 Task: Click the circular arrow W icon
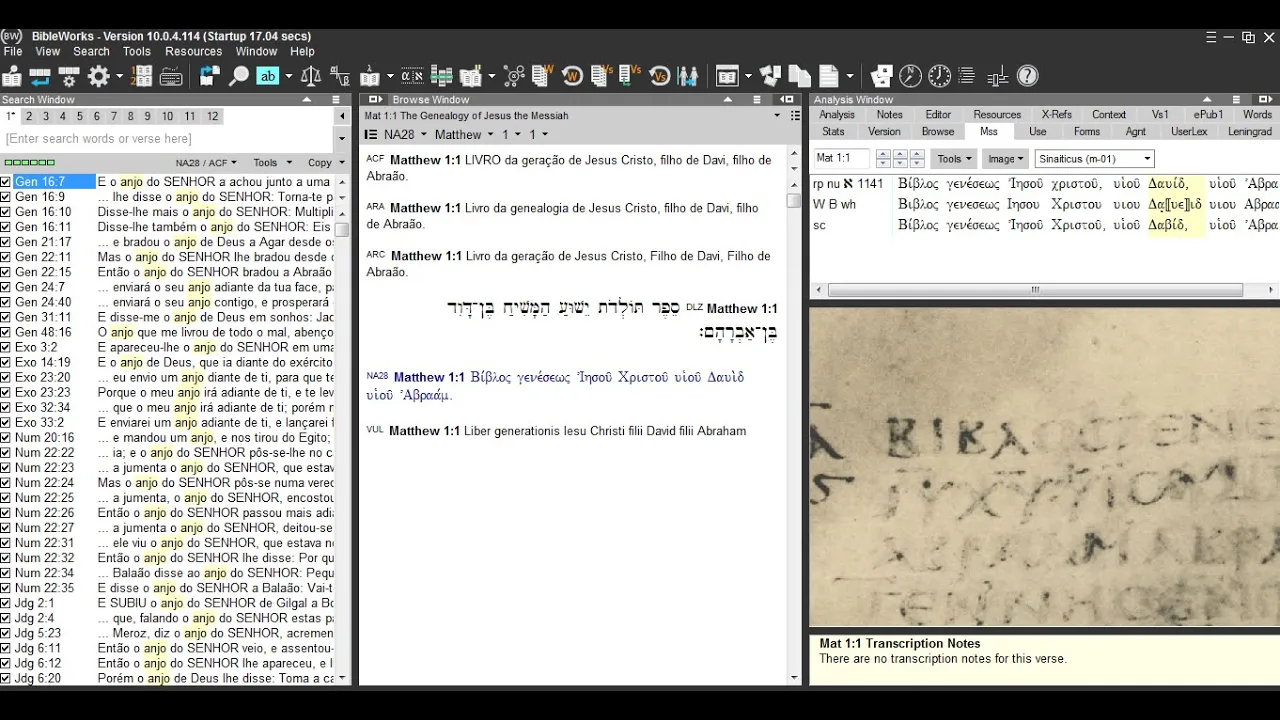(572, 76)
